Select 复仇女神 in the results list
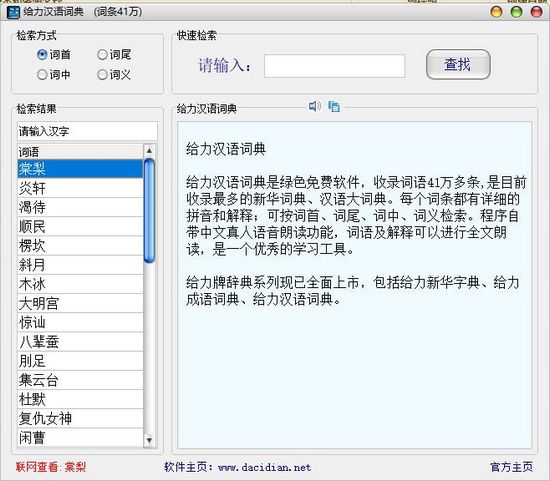 click(x=80, y=419)
